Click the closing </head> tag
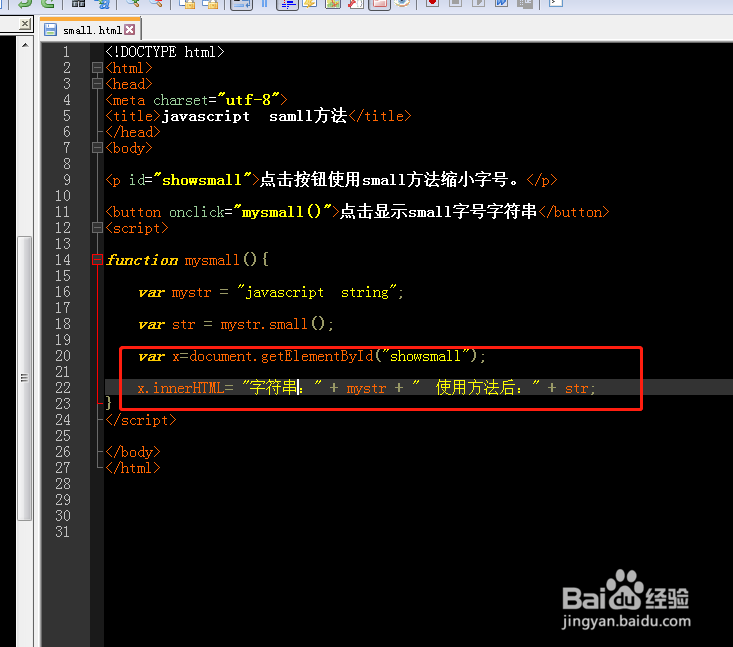The height and width of the screenshot is (647, 733). click(133, 132)
